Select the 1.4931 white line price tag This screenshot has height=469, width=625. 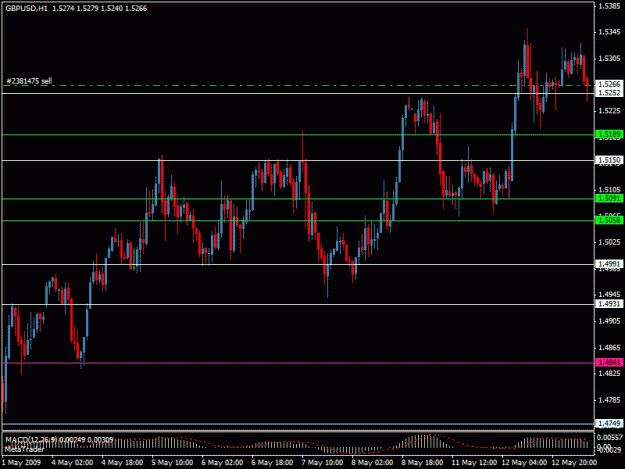[609, 304]
